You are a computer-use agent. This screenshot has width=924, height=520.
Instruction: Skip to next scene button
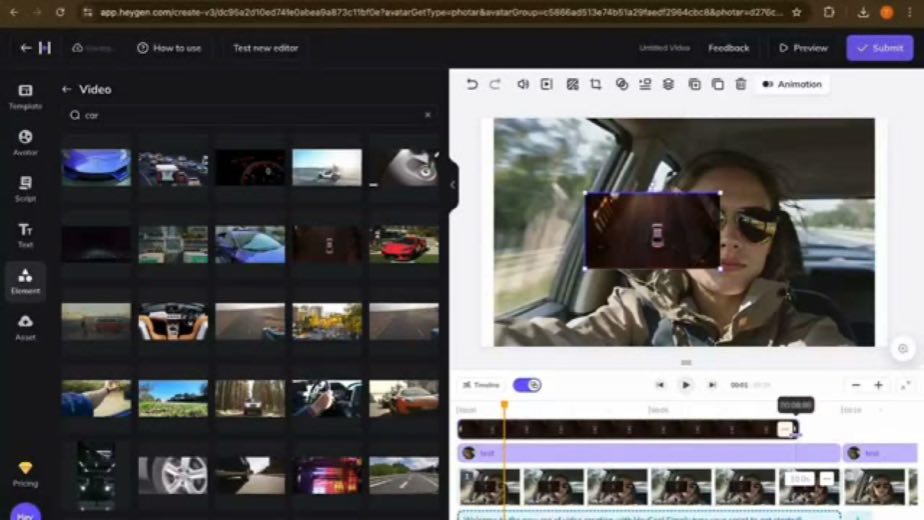pyautogui.click(x=712, y=385)
